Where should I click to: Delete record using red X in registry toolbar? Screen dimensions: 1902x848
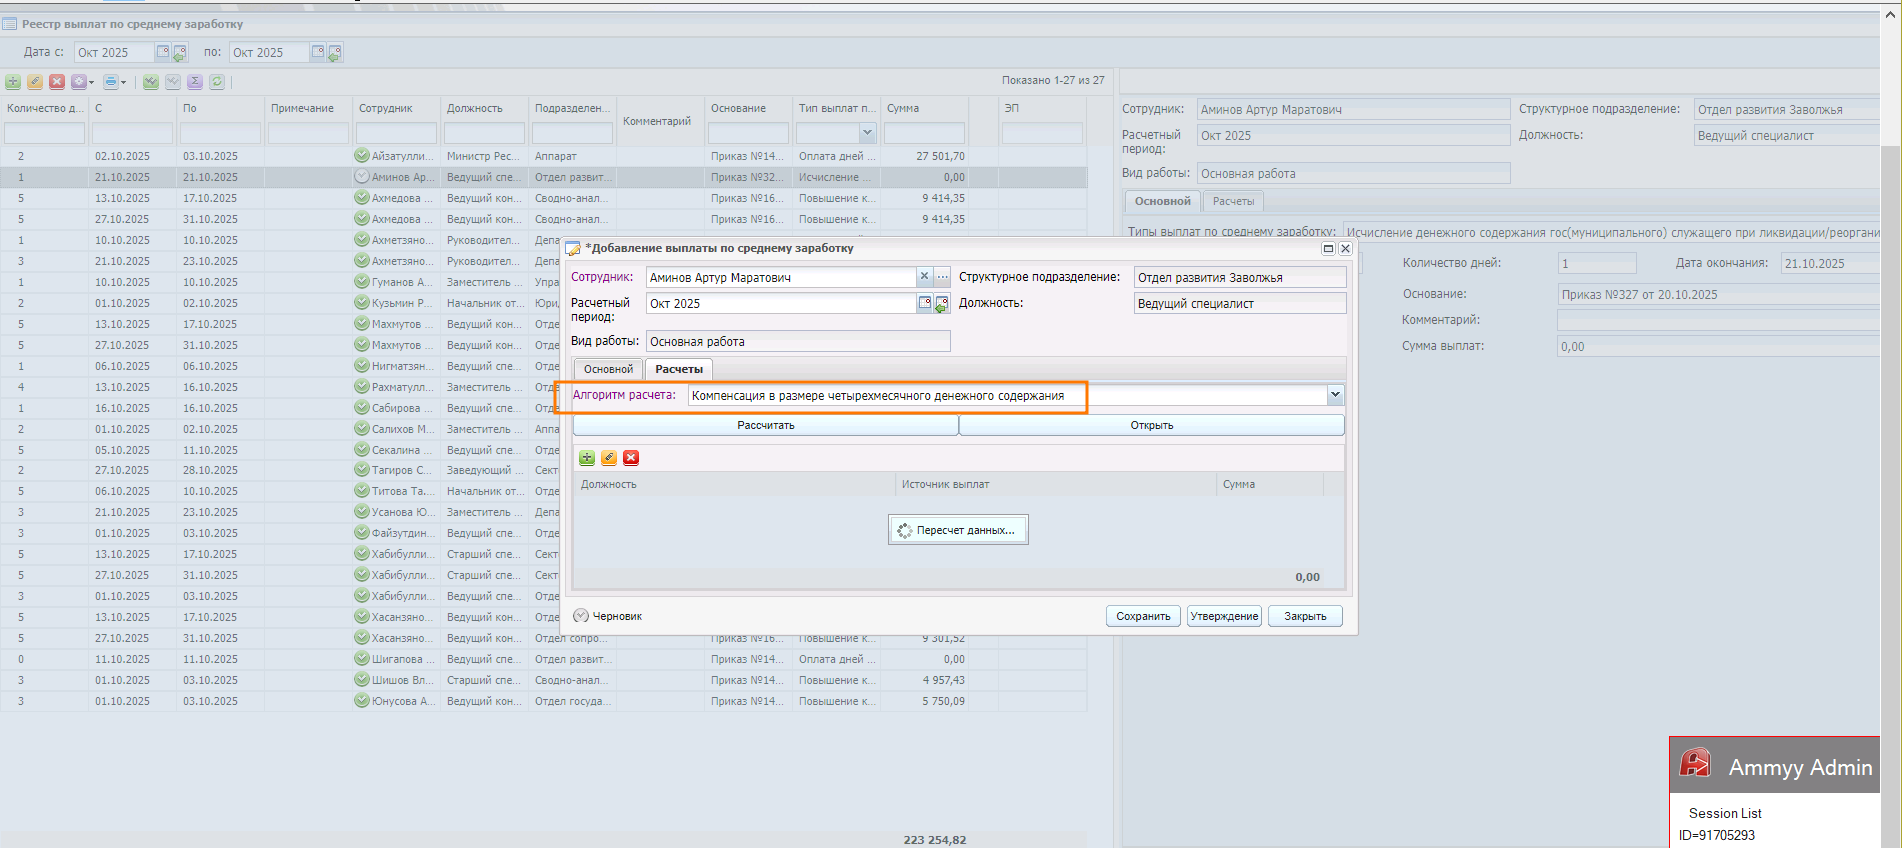57,82
